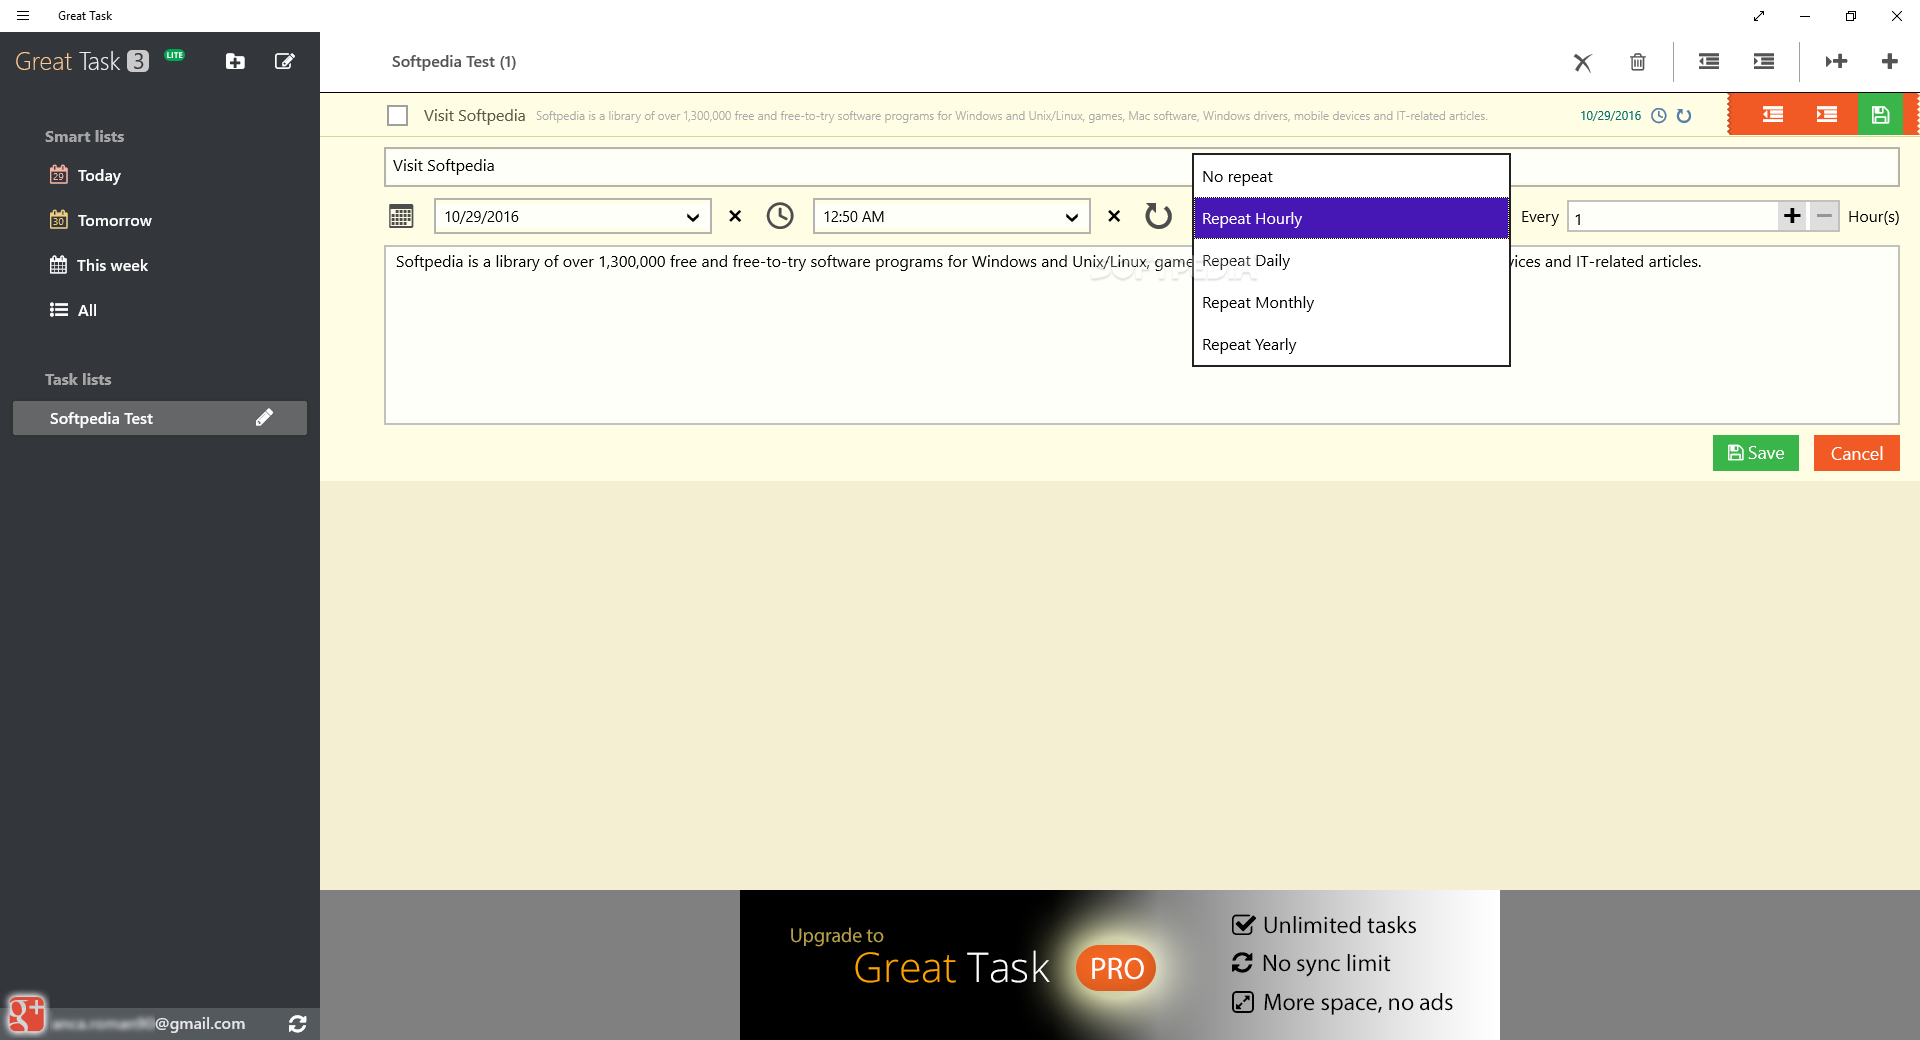Select Repeat Daily option
Screen dimensions: 1920x1040
[x=1351, y=260]
